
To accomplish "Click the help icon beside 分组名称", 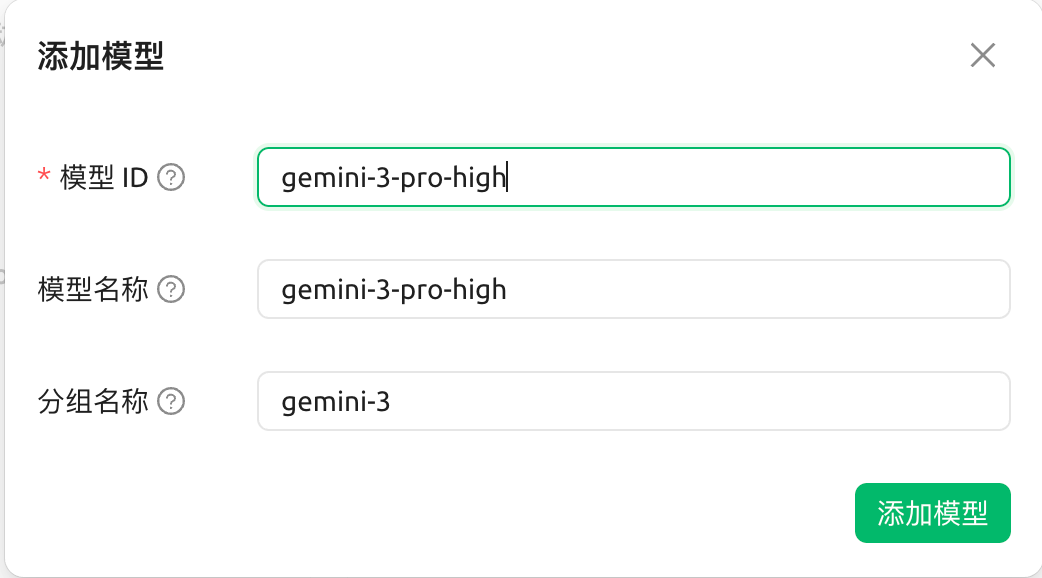I will click(x=172, y=401).
